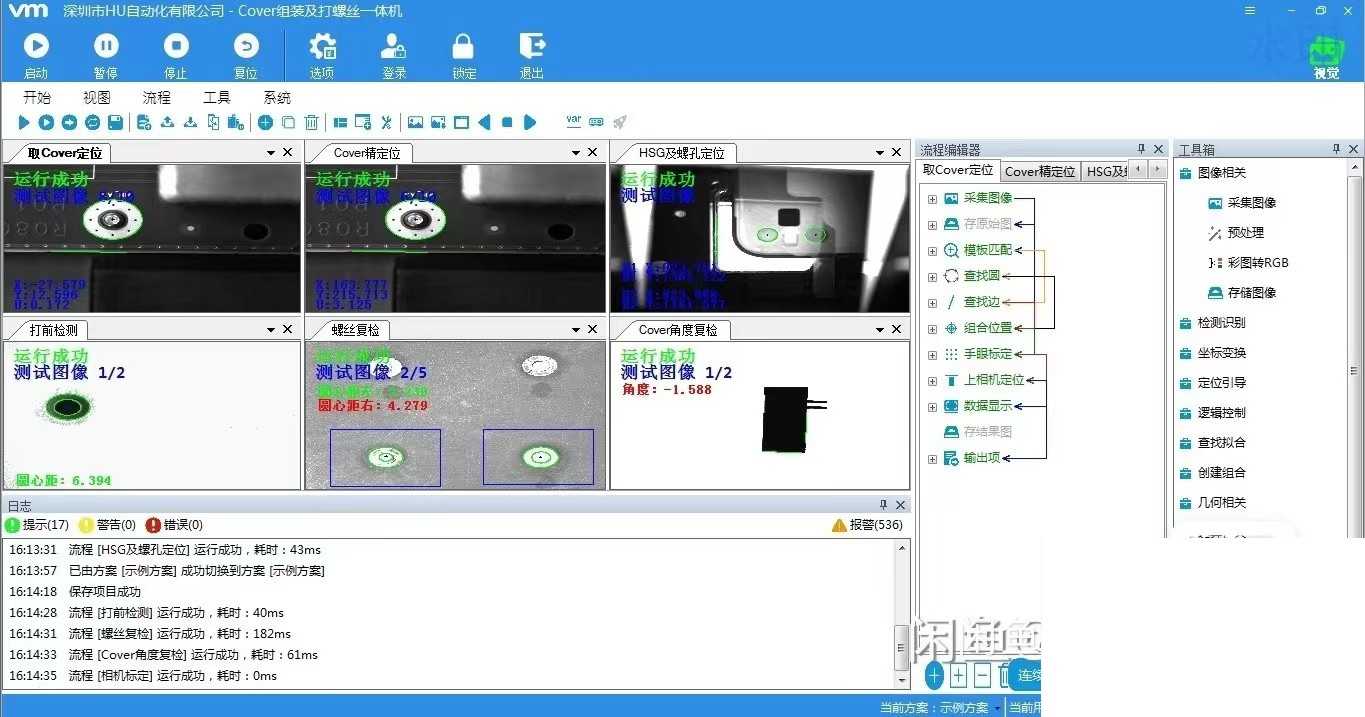
Task: Click the rocket icon in toolbar
Action: pos(620,122)
